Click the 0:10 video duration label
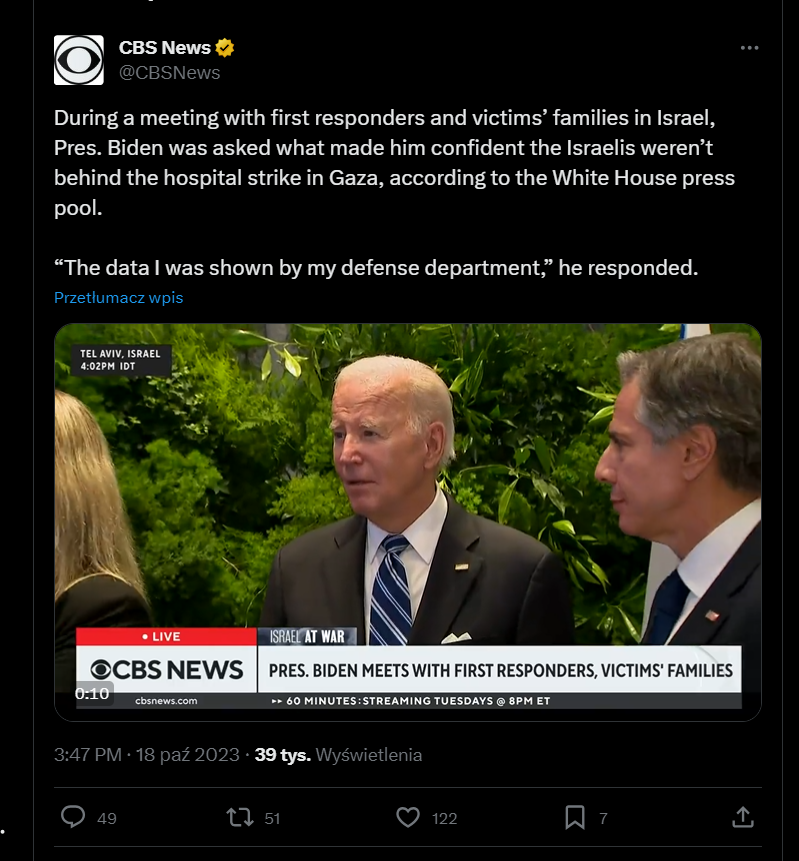Viewport: 799px width, 861px height. 92,693
